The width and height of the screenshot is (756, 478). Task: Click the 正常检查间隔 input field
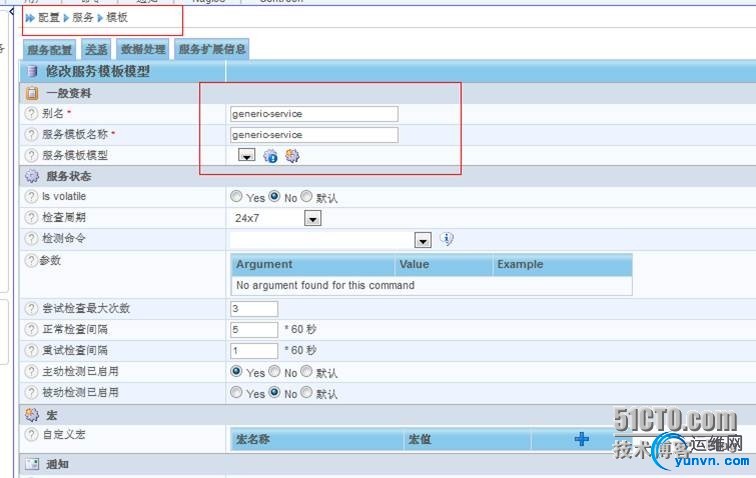[254, 330]
